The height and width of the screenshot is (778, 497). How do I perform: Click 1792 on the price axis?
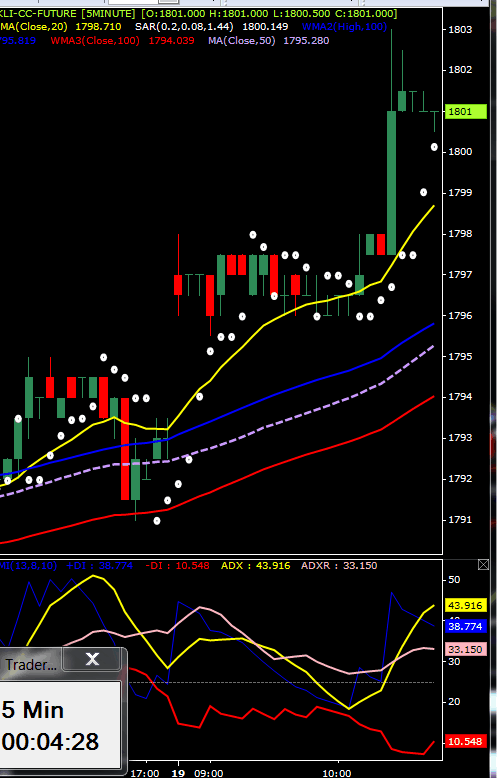click(460, 479)
